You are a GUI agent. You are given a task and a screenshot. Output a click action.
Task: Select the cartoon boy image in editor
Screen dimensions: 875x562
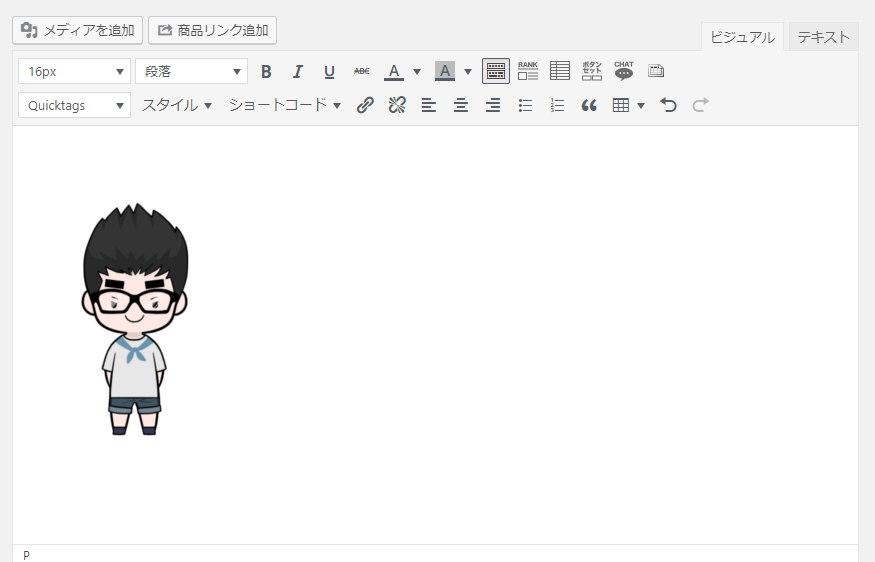(134, 319)
